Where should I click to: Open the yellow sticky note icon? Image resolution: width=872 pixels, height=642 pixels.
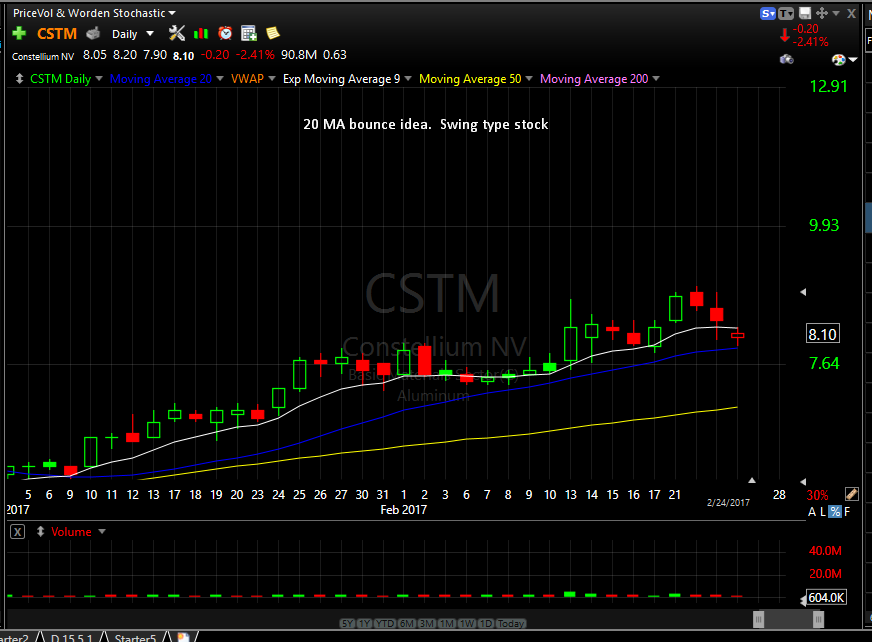[x=272, y=33]
